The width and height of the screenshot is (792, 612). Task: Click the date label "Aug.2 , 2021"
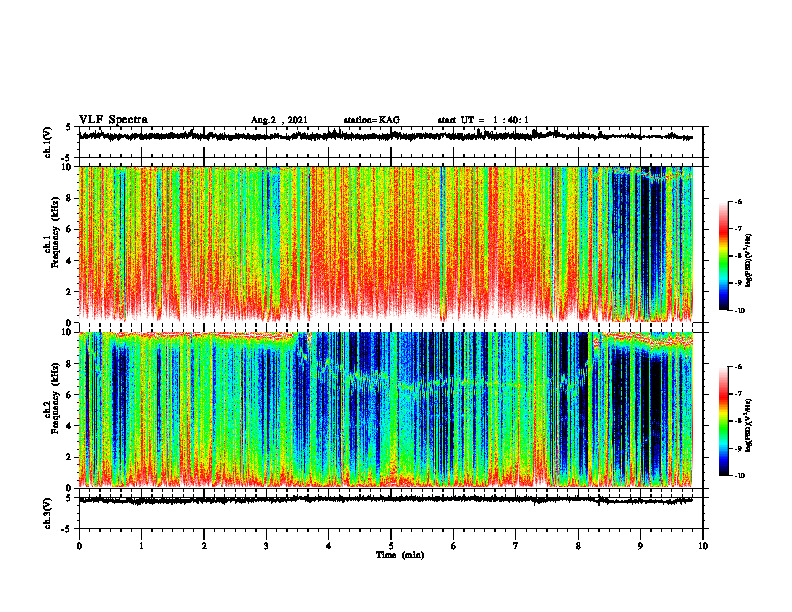coord(279,120)
